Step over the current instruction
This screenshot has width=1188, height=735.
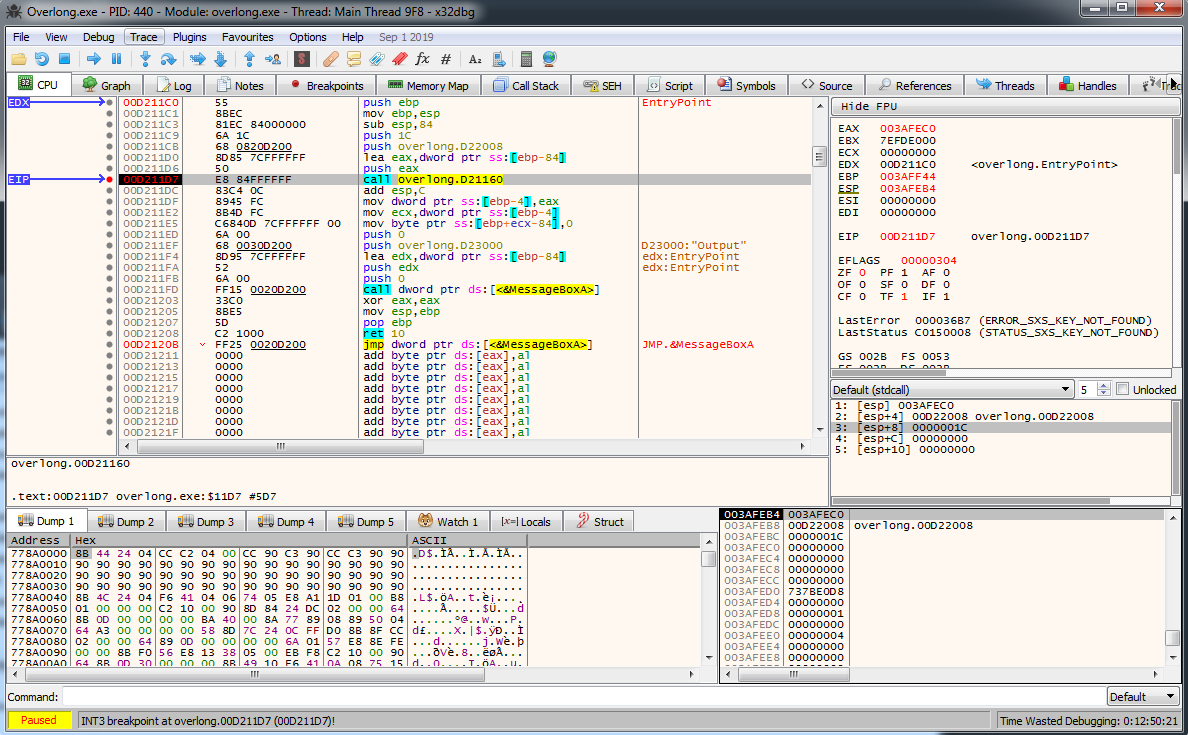168,59
